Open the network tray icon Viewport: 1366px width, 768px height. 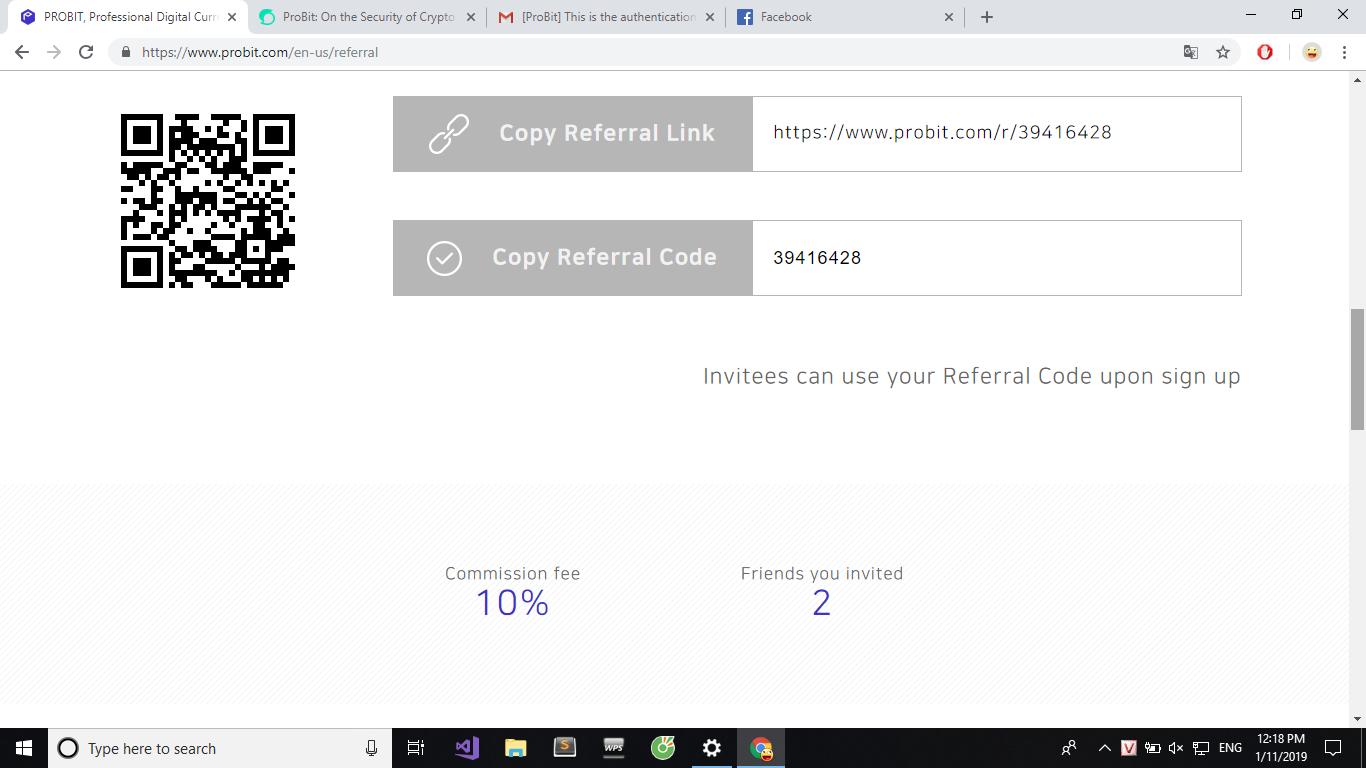[1201, 748]
